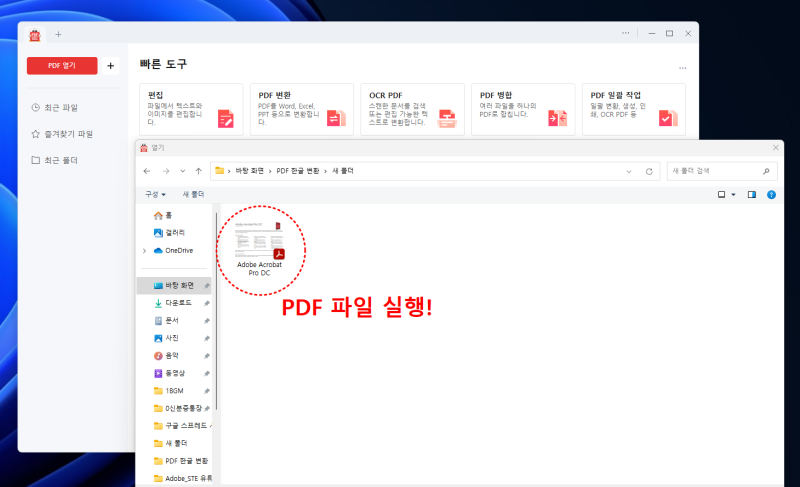This screenshot has height=487, width=800.
Task: Select 바탕 화면 in the navigation pane
Action: click(174, 286)
